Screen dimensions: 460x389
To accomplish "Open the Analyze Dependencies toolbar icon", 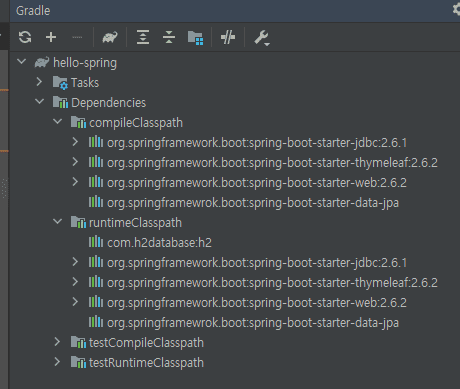I will [195, 38].
